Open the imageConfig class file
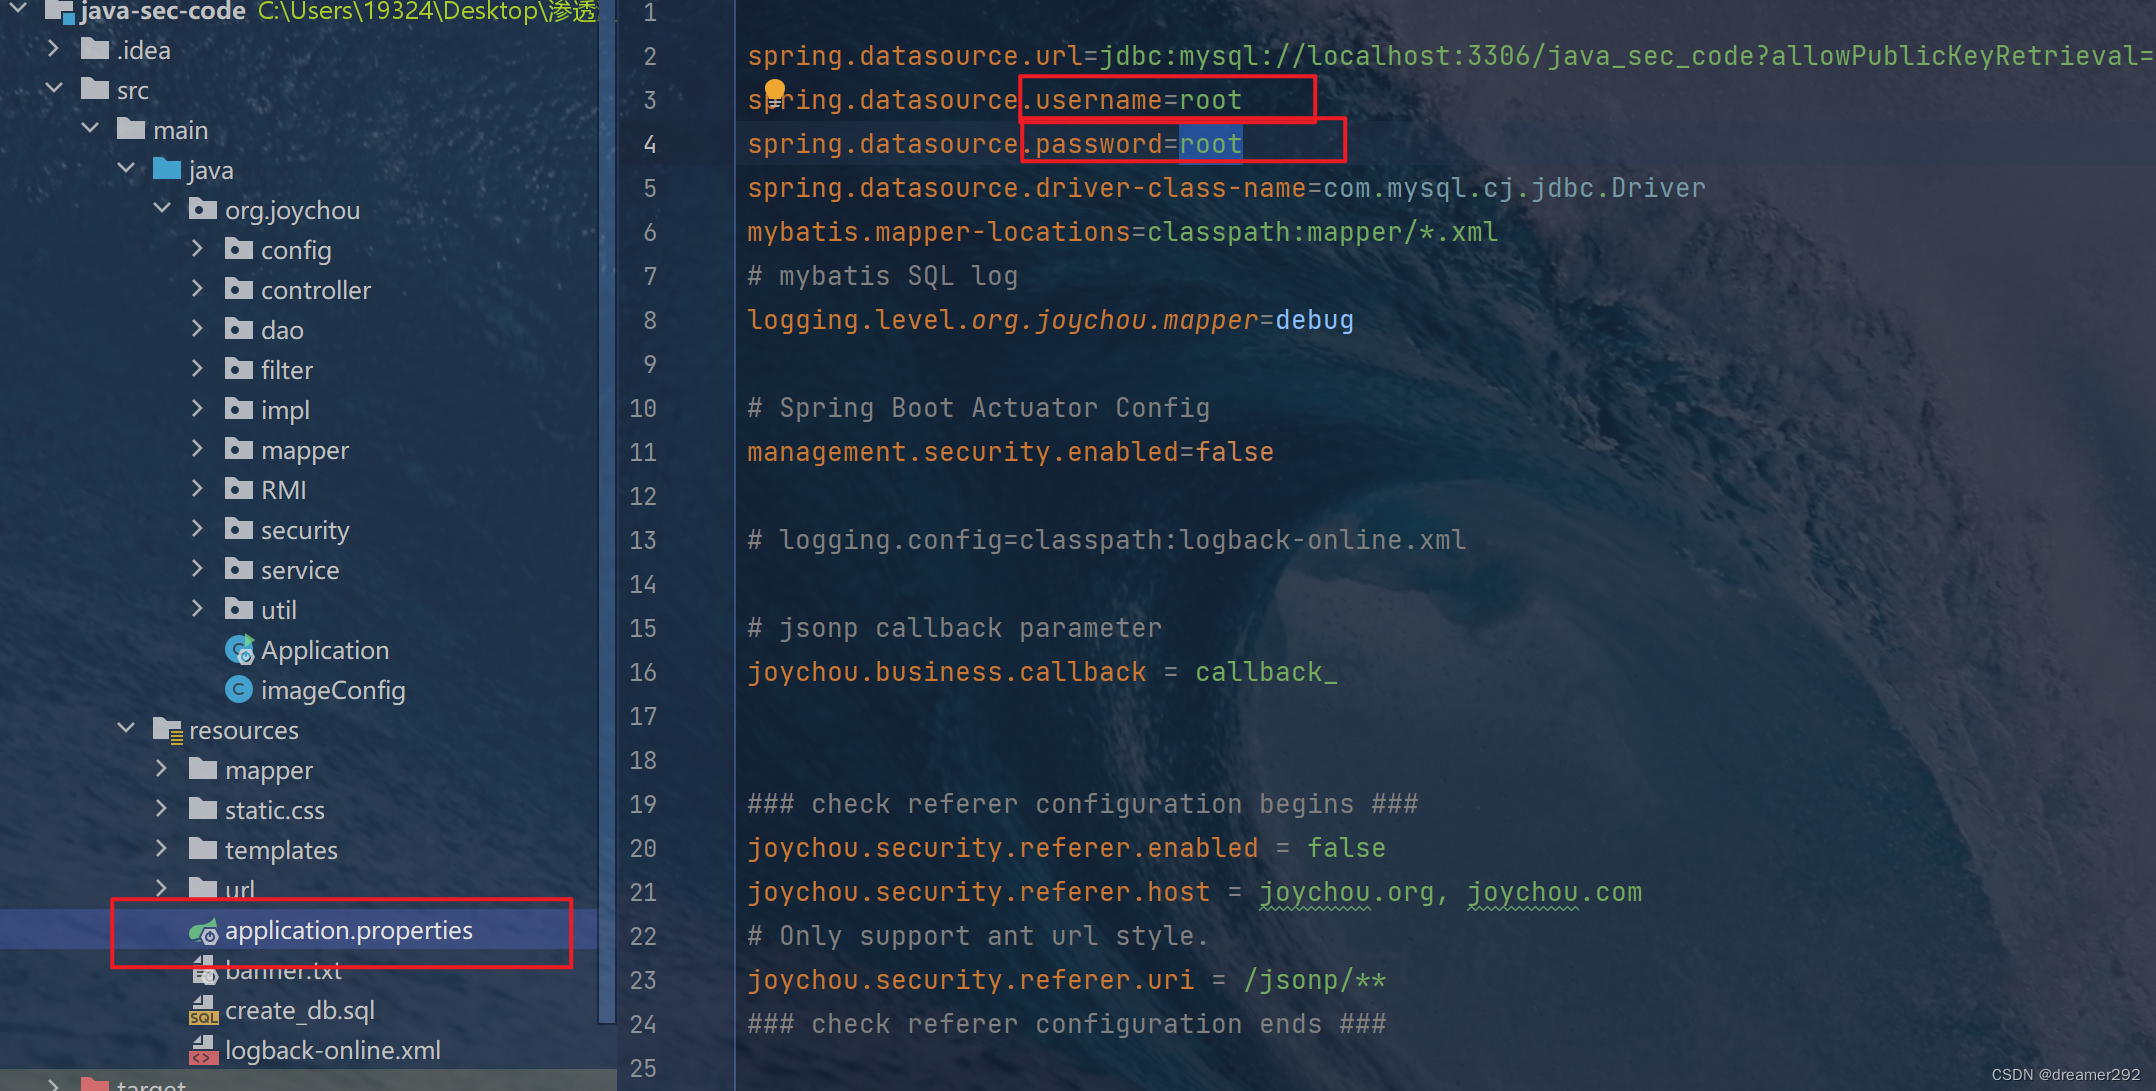Screen dimensions: 2156x1091 (x=332, y=690)
